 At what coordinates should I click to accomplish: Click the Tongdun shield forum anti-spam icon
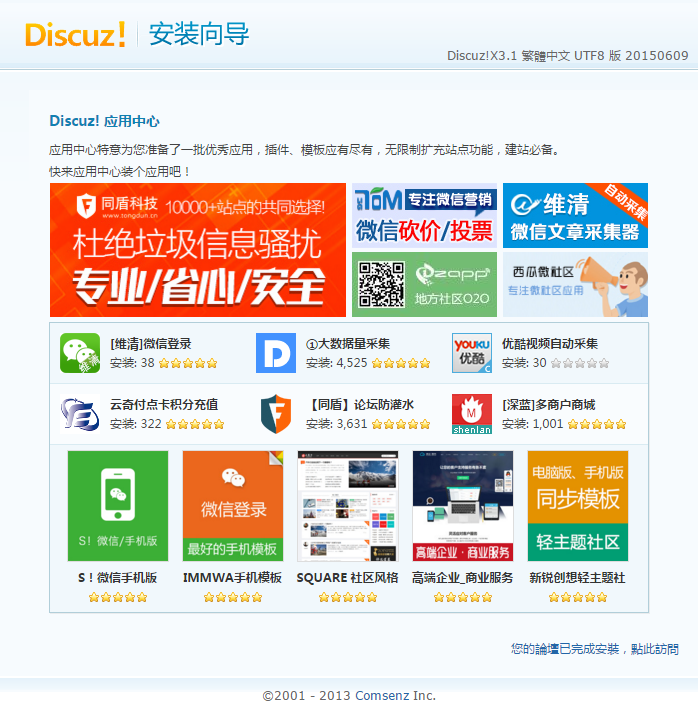coord(275,414)
